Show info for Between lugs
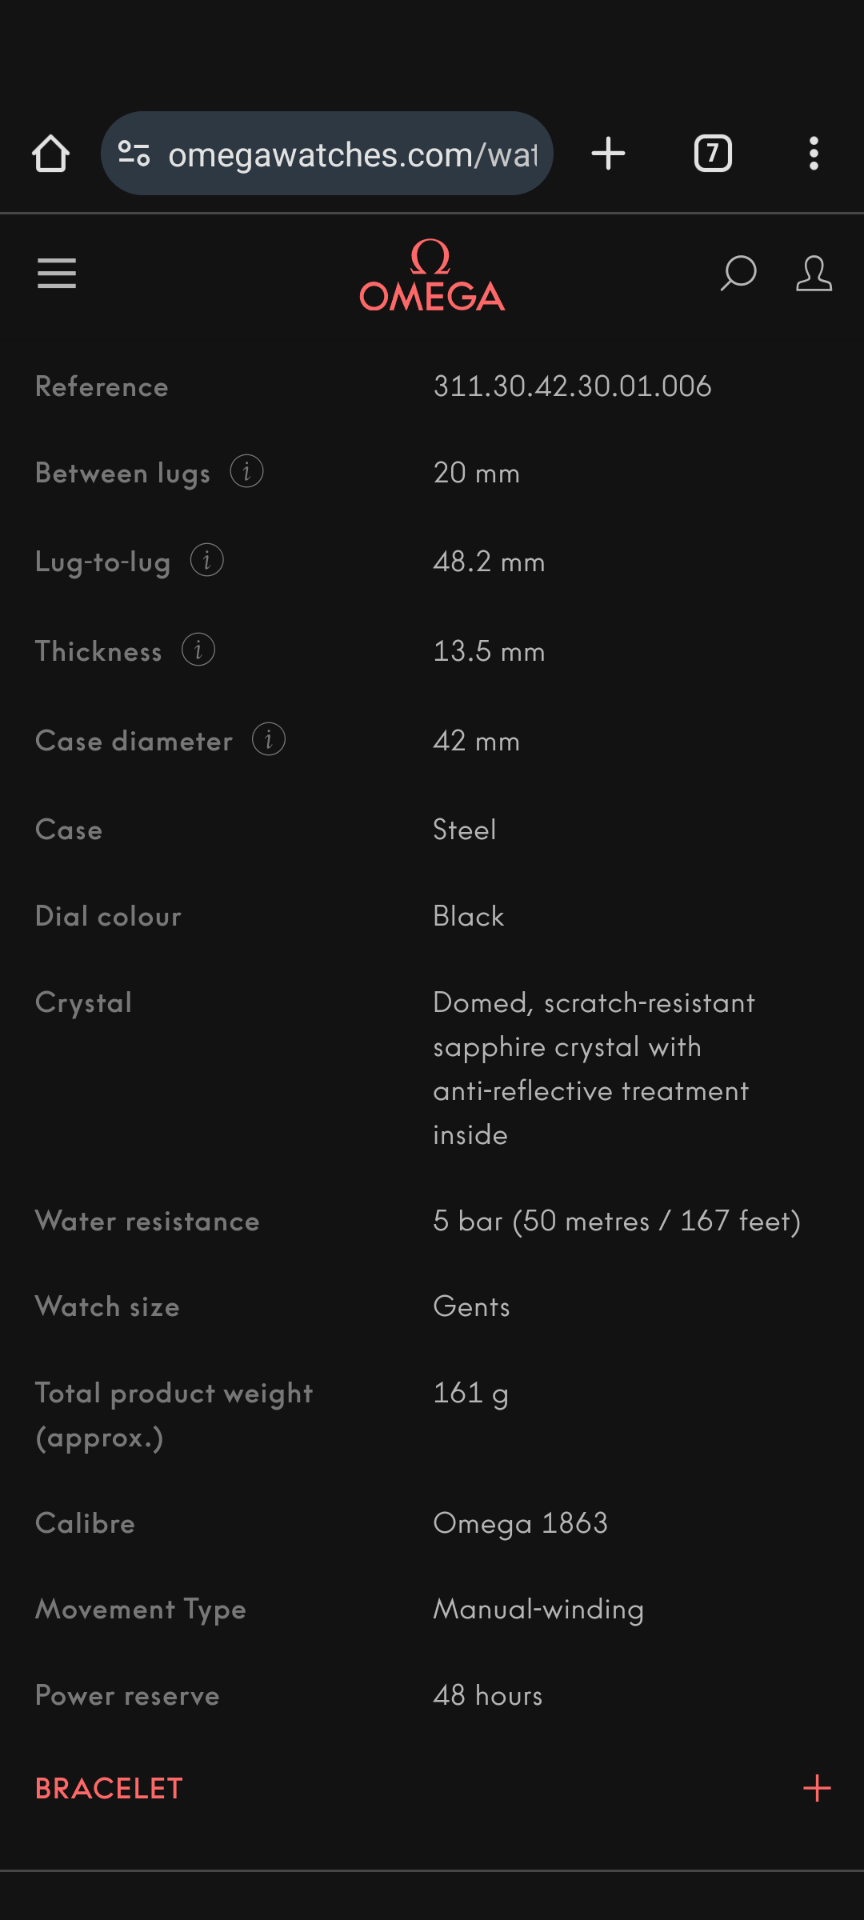864x1920 pixels. click(247, 471)
